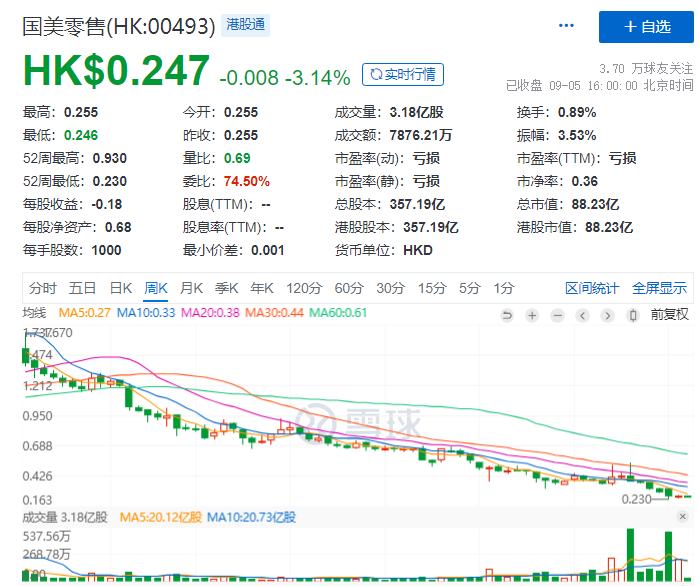Switch to 月K monthly chart tab
Screen dimensions: 699x586
coord(191,288)
